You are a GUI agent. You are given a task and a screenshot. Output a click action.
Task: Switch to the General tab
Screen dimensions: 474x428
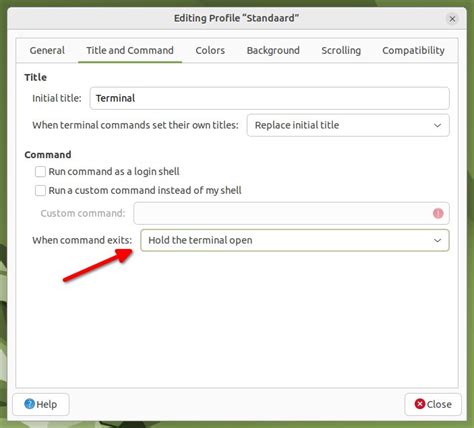47,50
